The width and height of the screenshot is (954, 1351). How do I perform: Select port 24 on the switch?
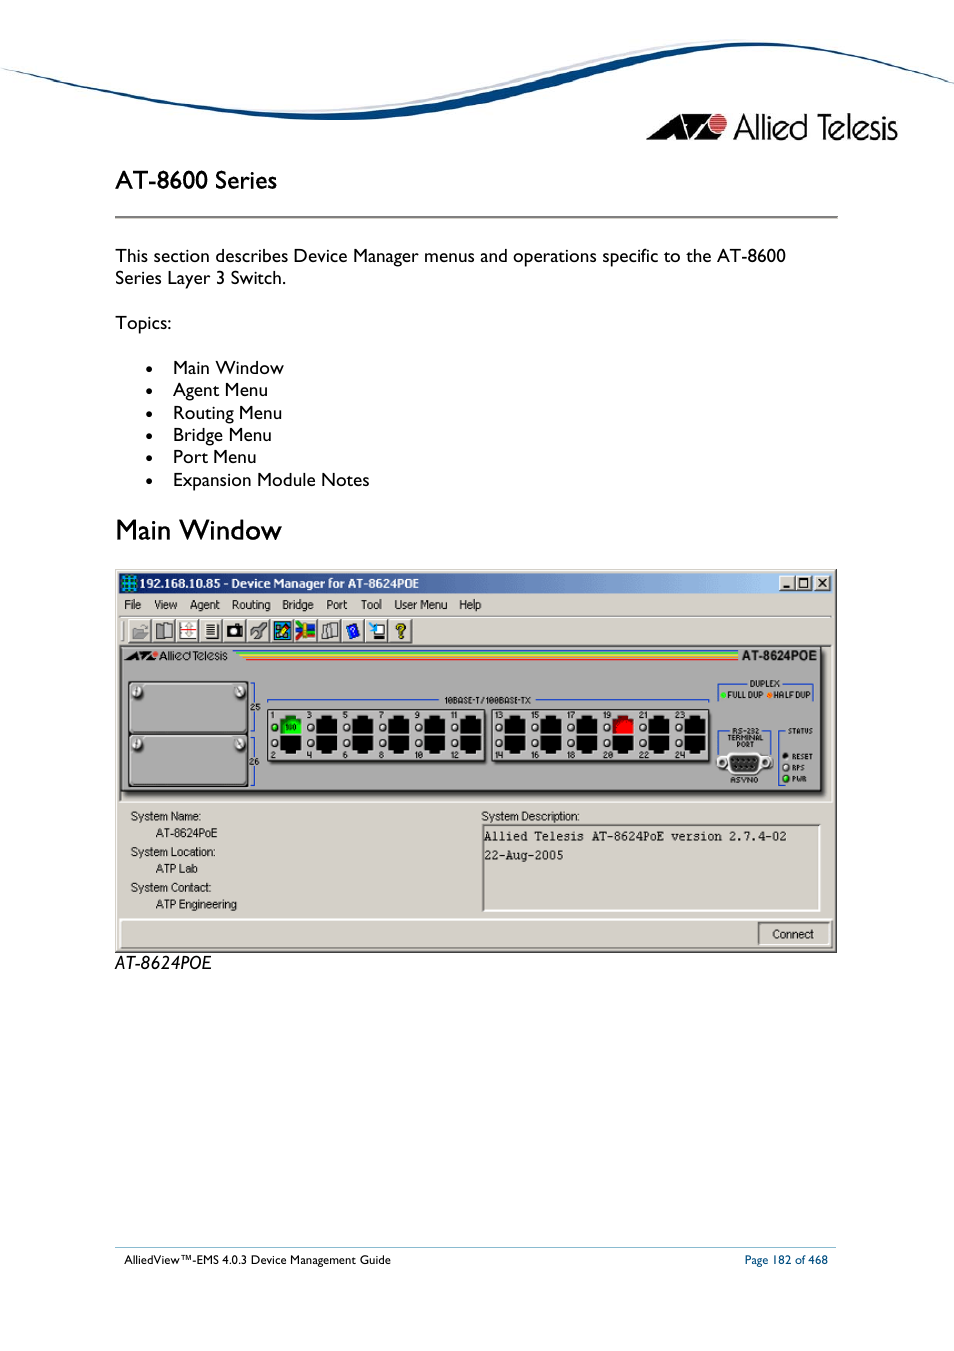[695, 744]
